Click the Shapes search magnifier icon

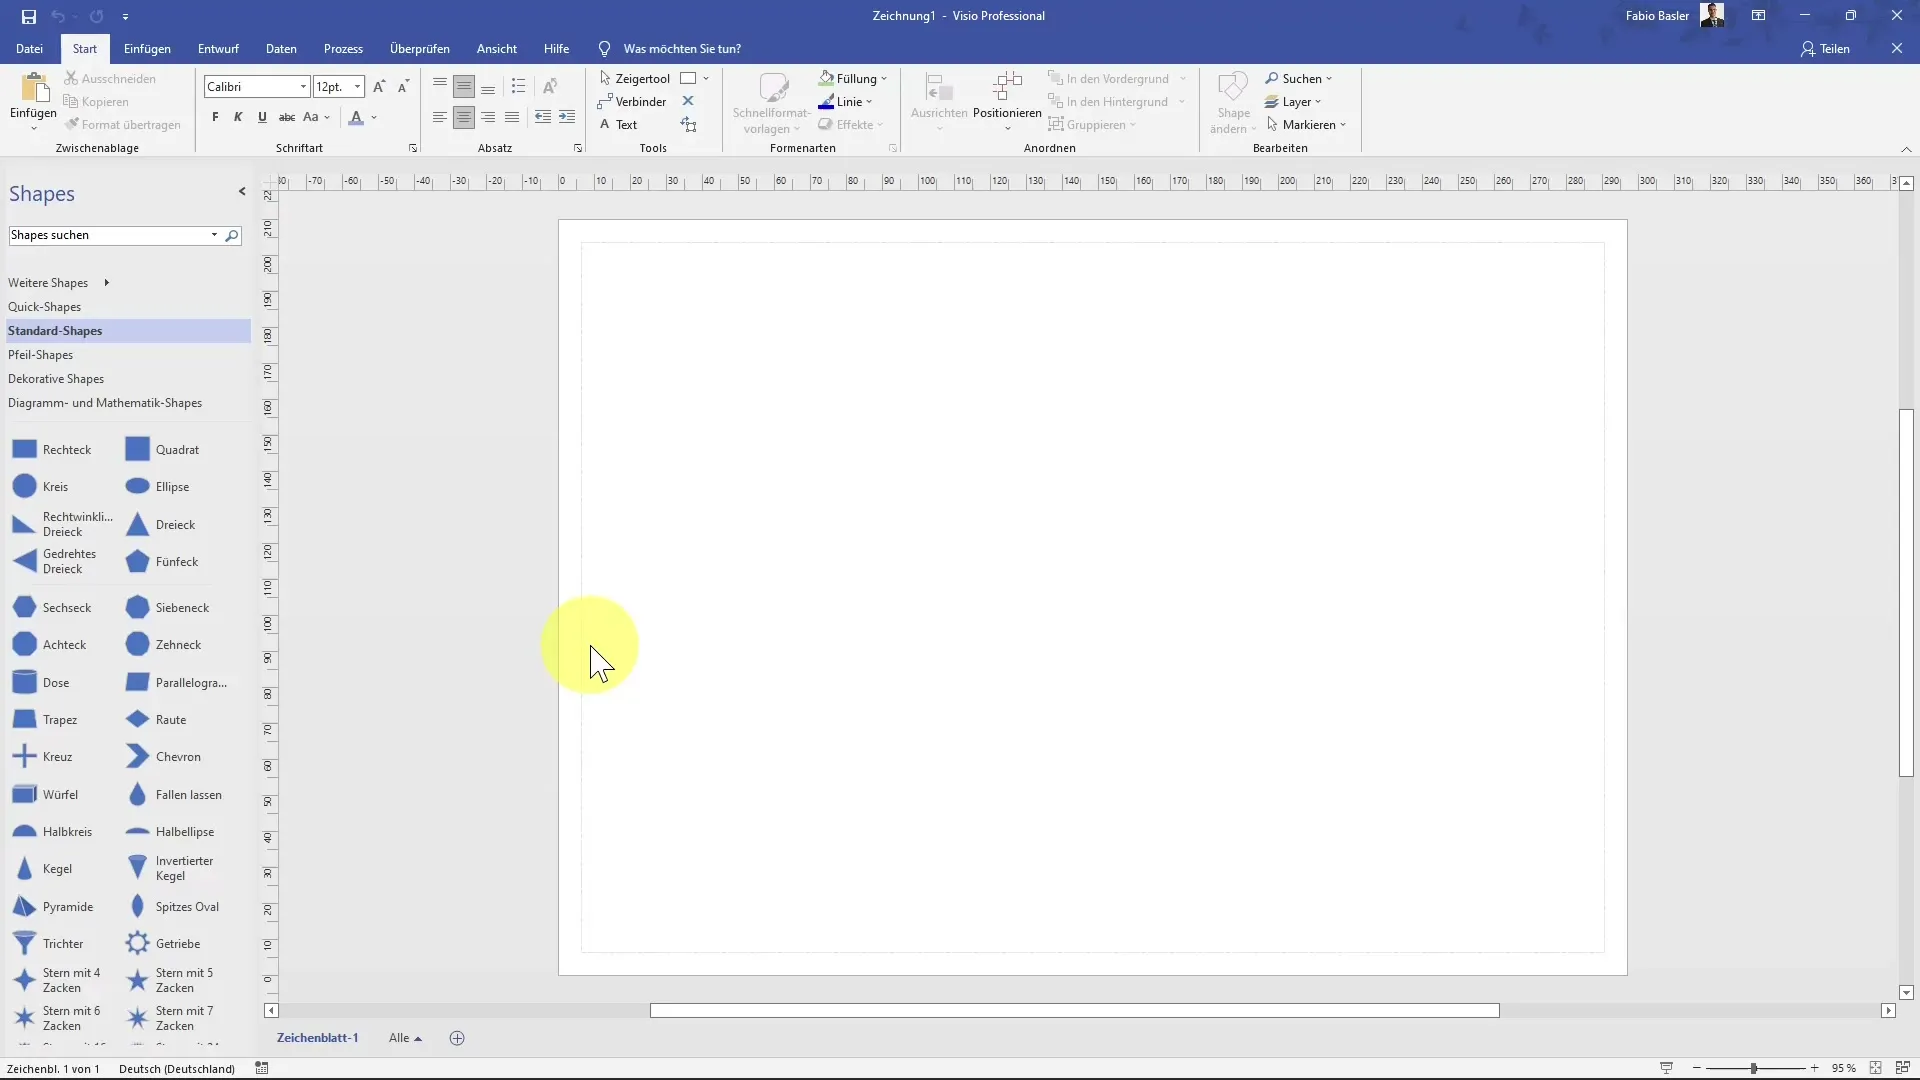pos(232,236)
